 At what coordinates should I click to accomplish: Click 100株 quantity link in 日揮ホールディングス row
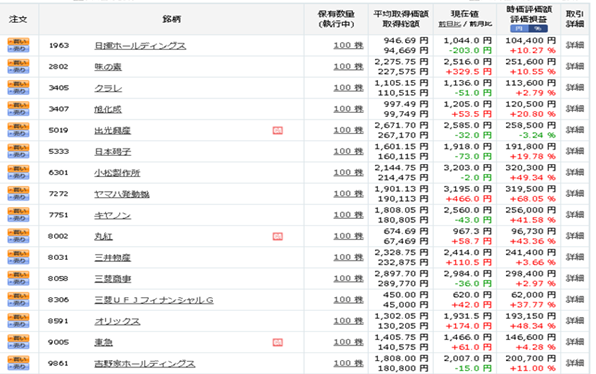(x=348, y=45)
